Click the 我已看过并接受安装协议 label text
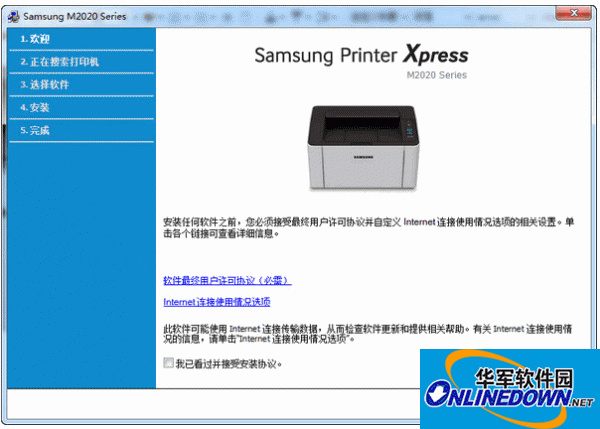This screenshot has height=429, width=600. [x=228, y=364]
